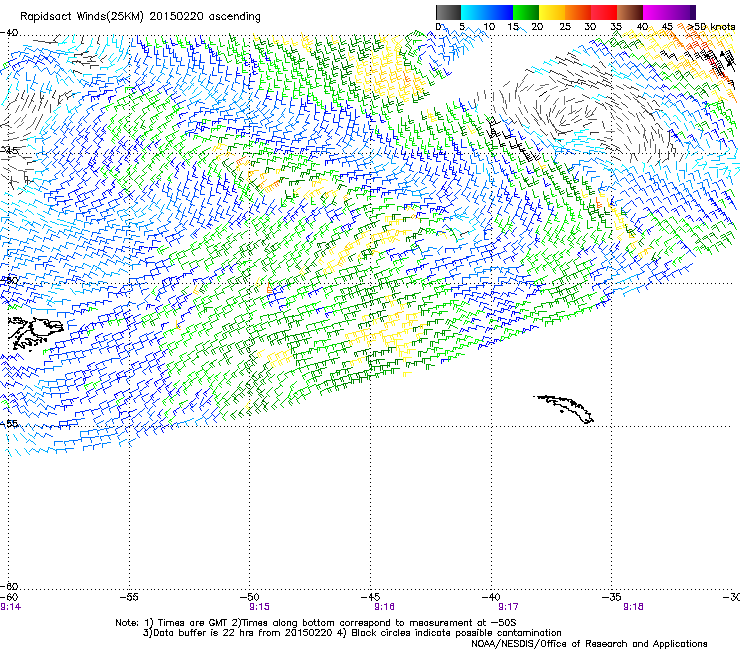The width and height of the screenshot is (740, 650).
Task: Click the South Georgia island outline
Action: pos(564,409)
